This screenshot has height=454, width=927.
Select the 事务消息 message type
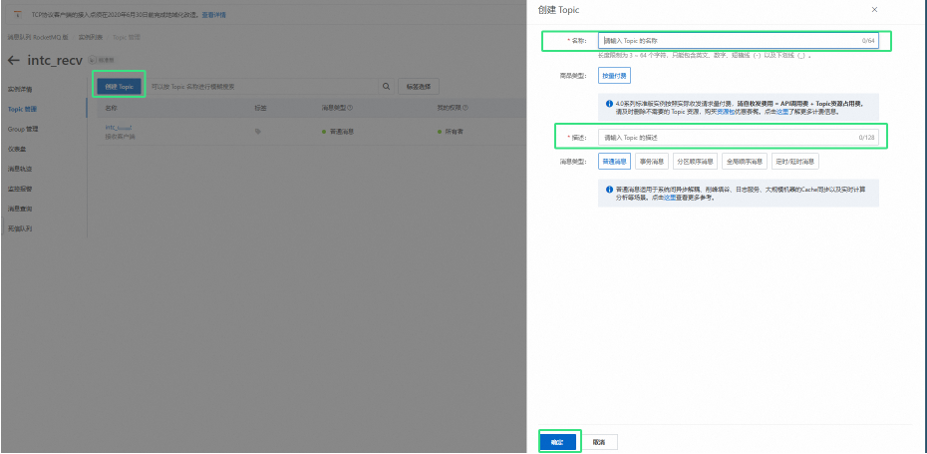pyautogui.click(x=652, y=161)
